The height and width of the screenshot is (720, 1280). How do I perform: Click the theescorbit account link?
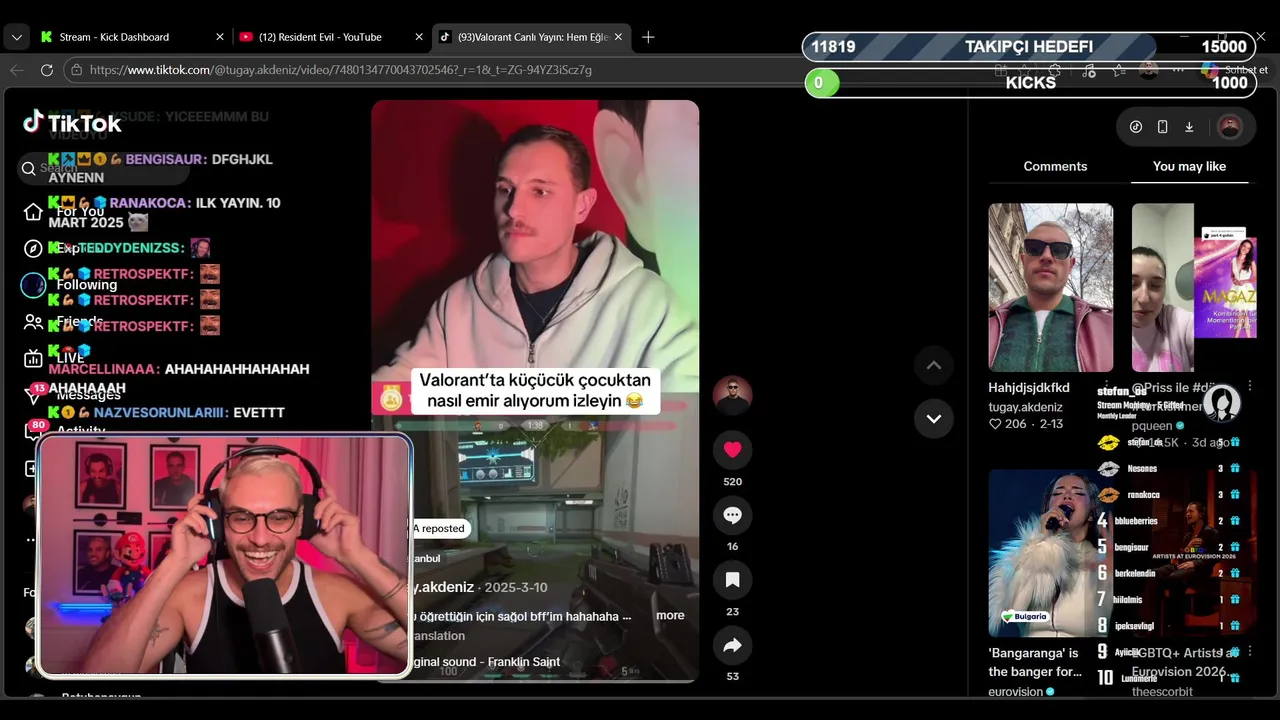(x=1162, y=691)
